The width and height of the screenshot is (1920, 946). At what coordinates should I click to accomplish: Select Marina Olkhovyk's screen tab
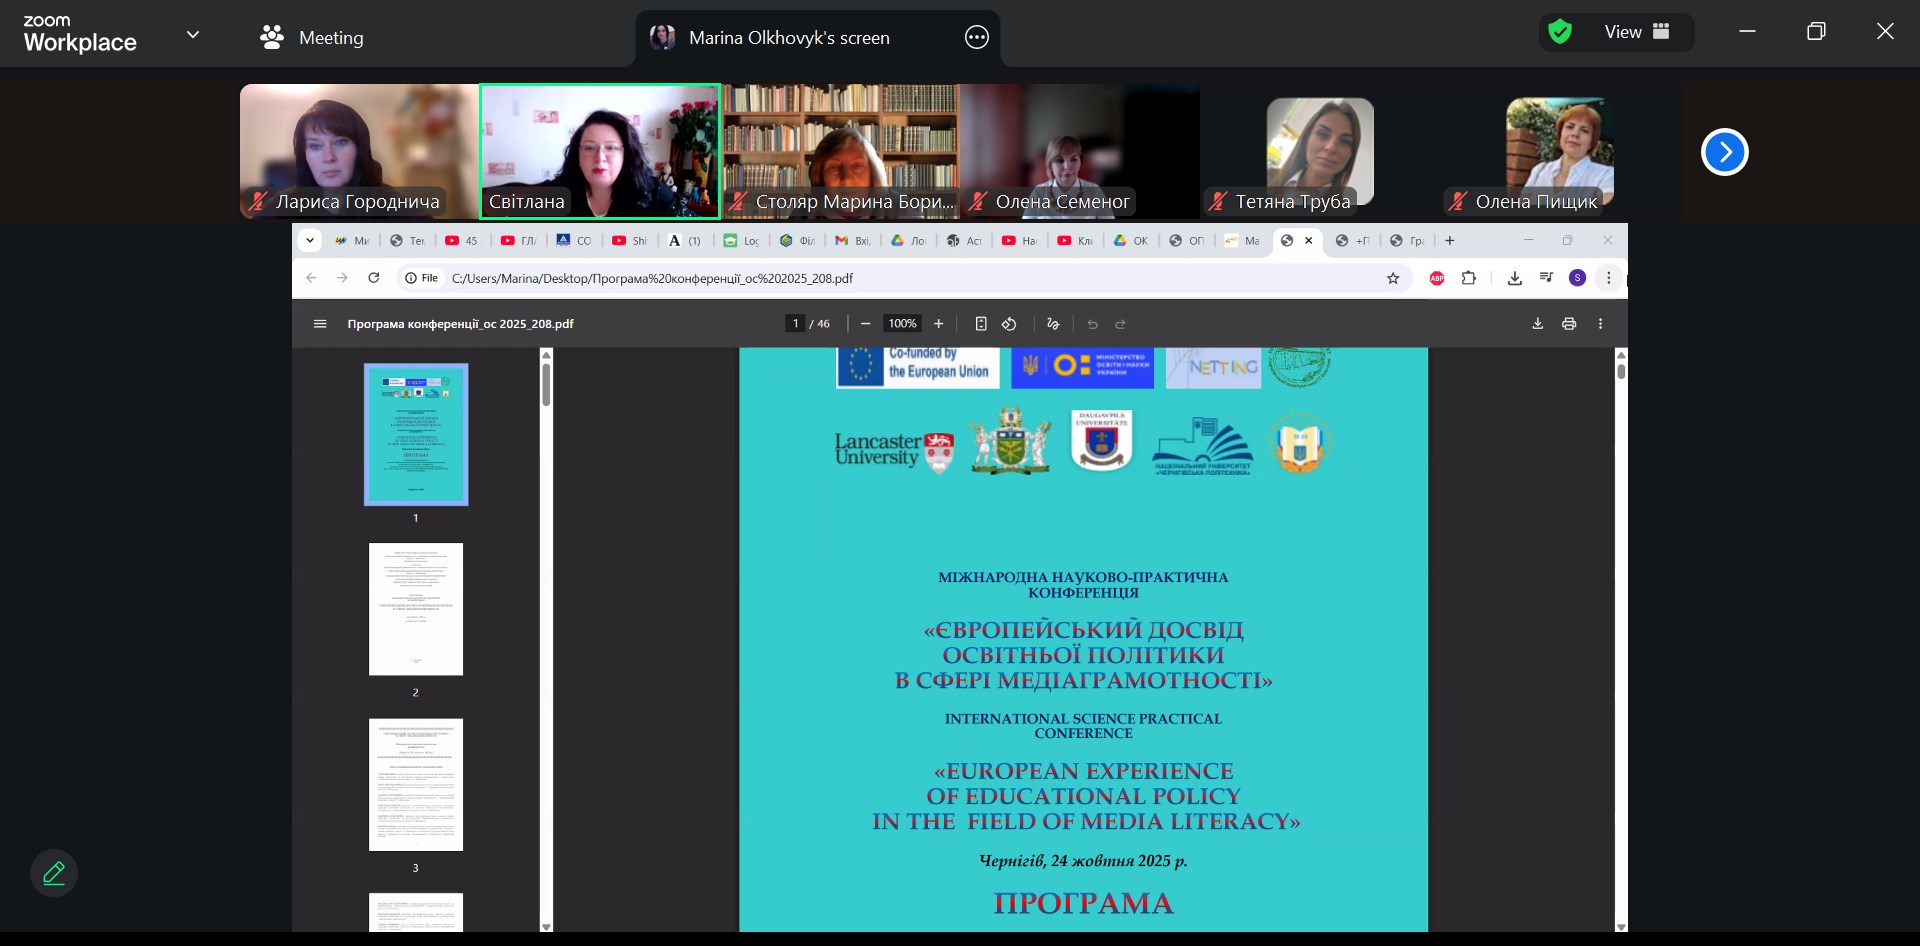pos(788,38)
